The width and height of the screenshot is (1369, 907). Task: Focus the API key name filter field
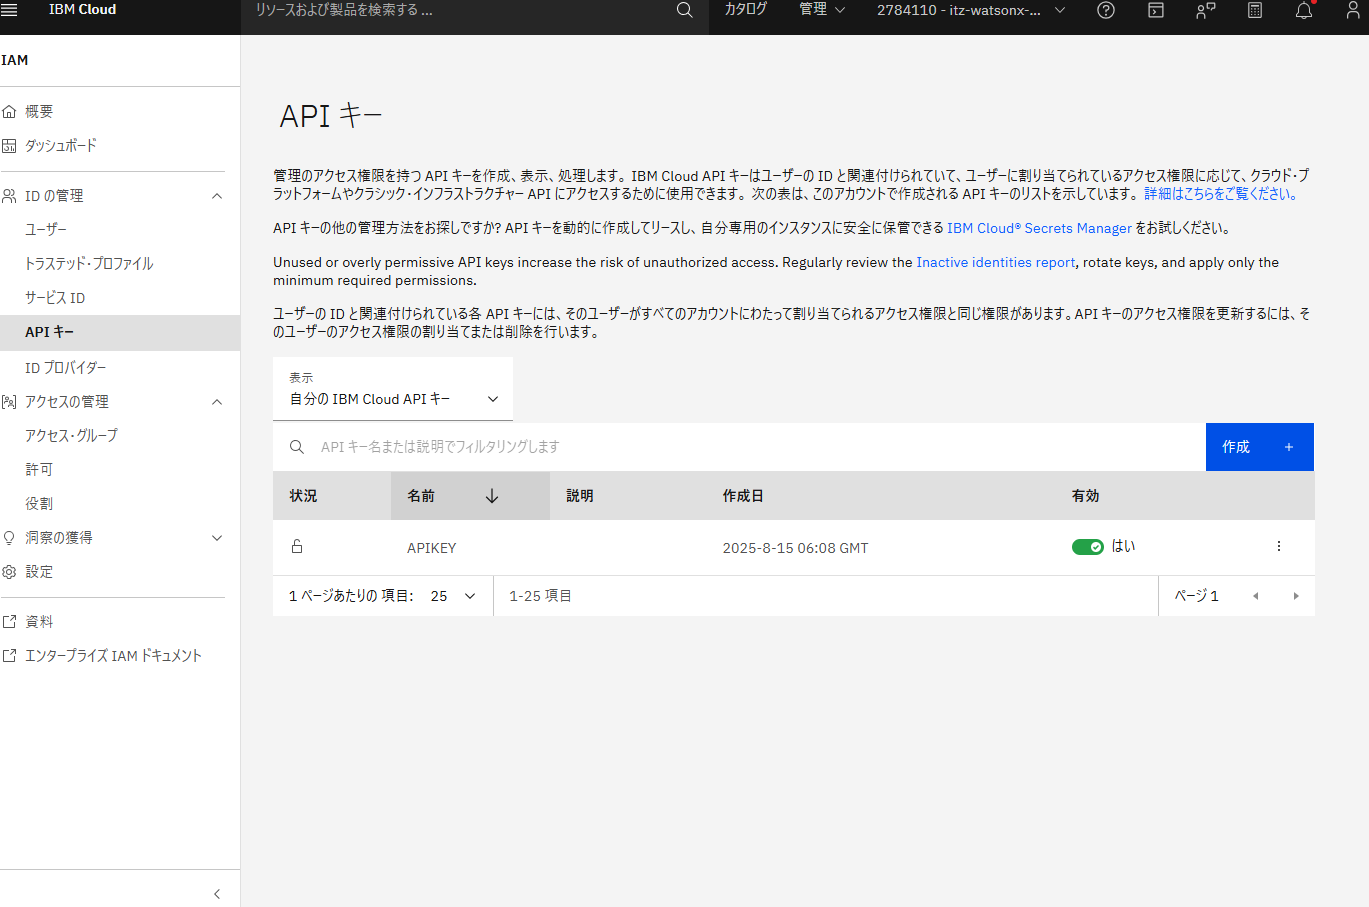coord(740,447)
